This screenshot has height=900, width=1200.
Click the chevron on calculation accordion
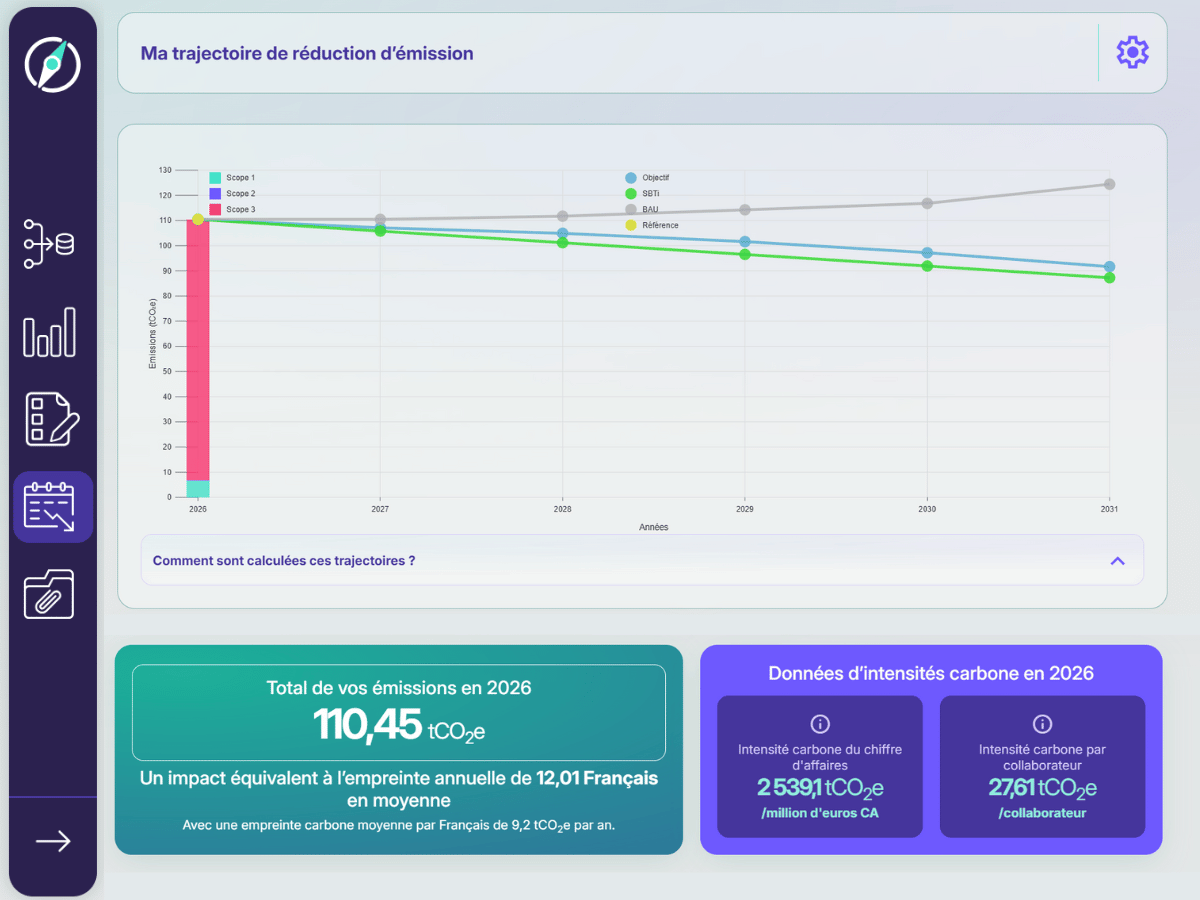[1117, 561]
